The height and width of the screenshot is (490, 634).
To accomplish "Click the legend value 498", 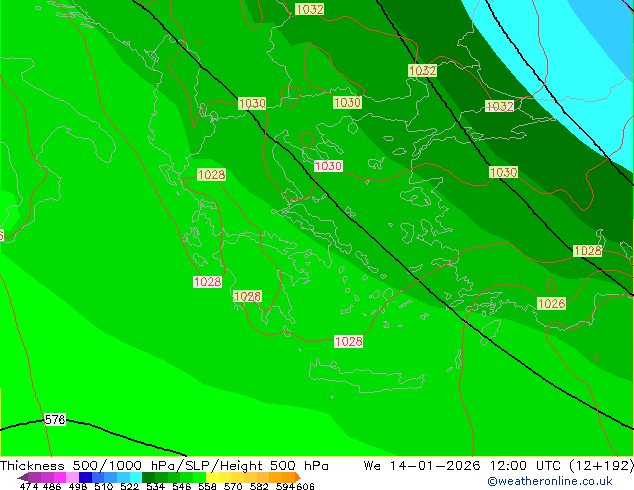I will (x=78, y=486).
